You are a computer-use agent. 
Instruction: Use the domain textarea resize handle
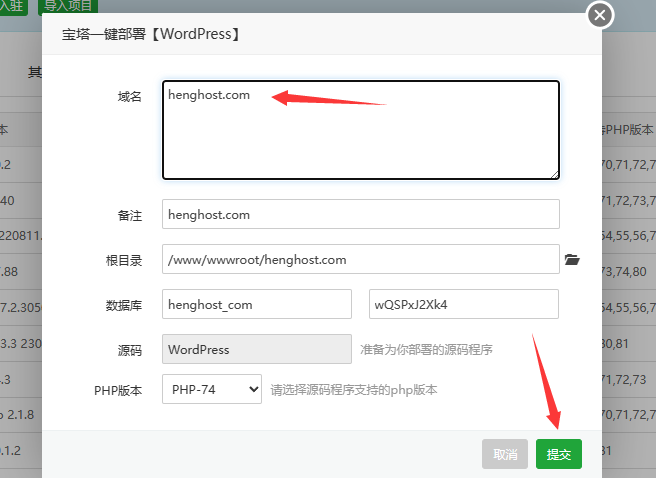(554, 175)
